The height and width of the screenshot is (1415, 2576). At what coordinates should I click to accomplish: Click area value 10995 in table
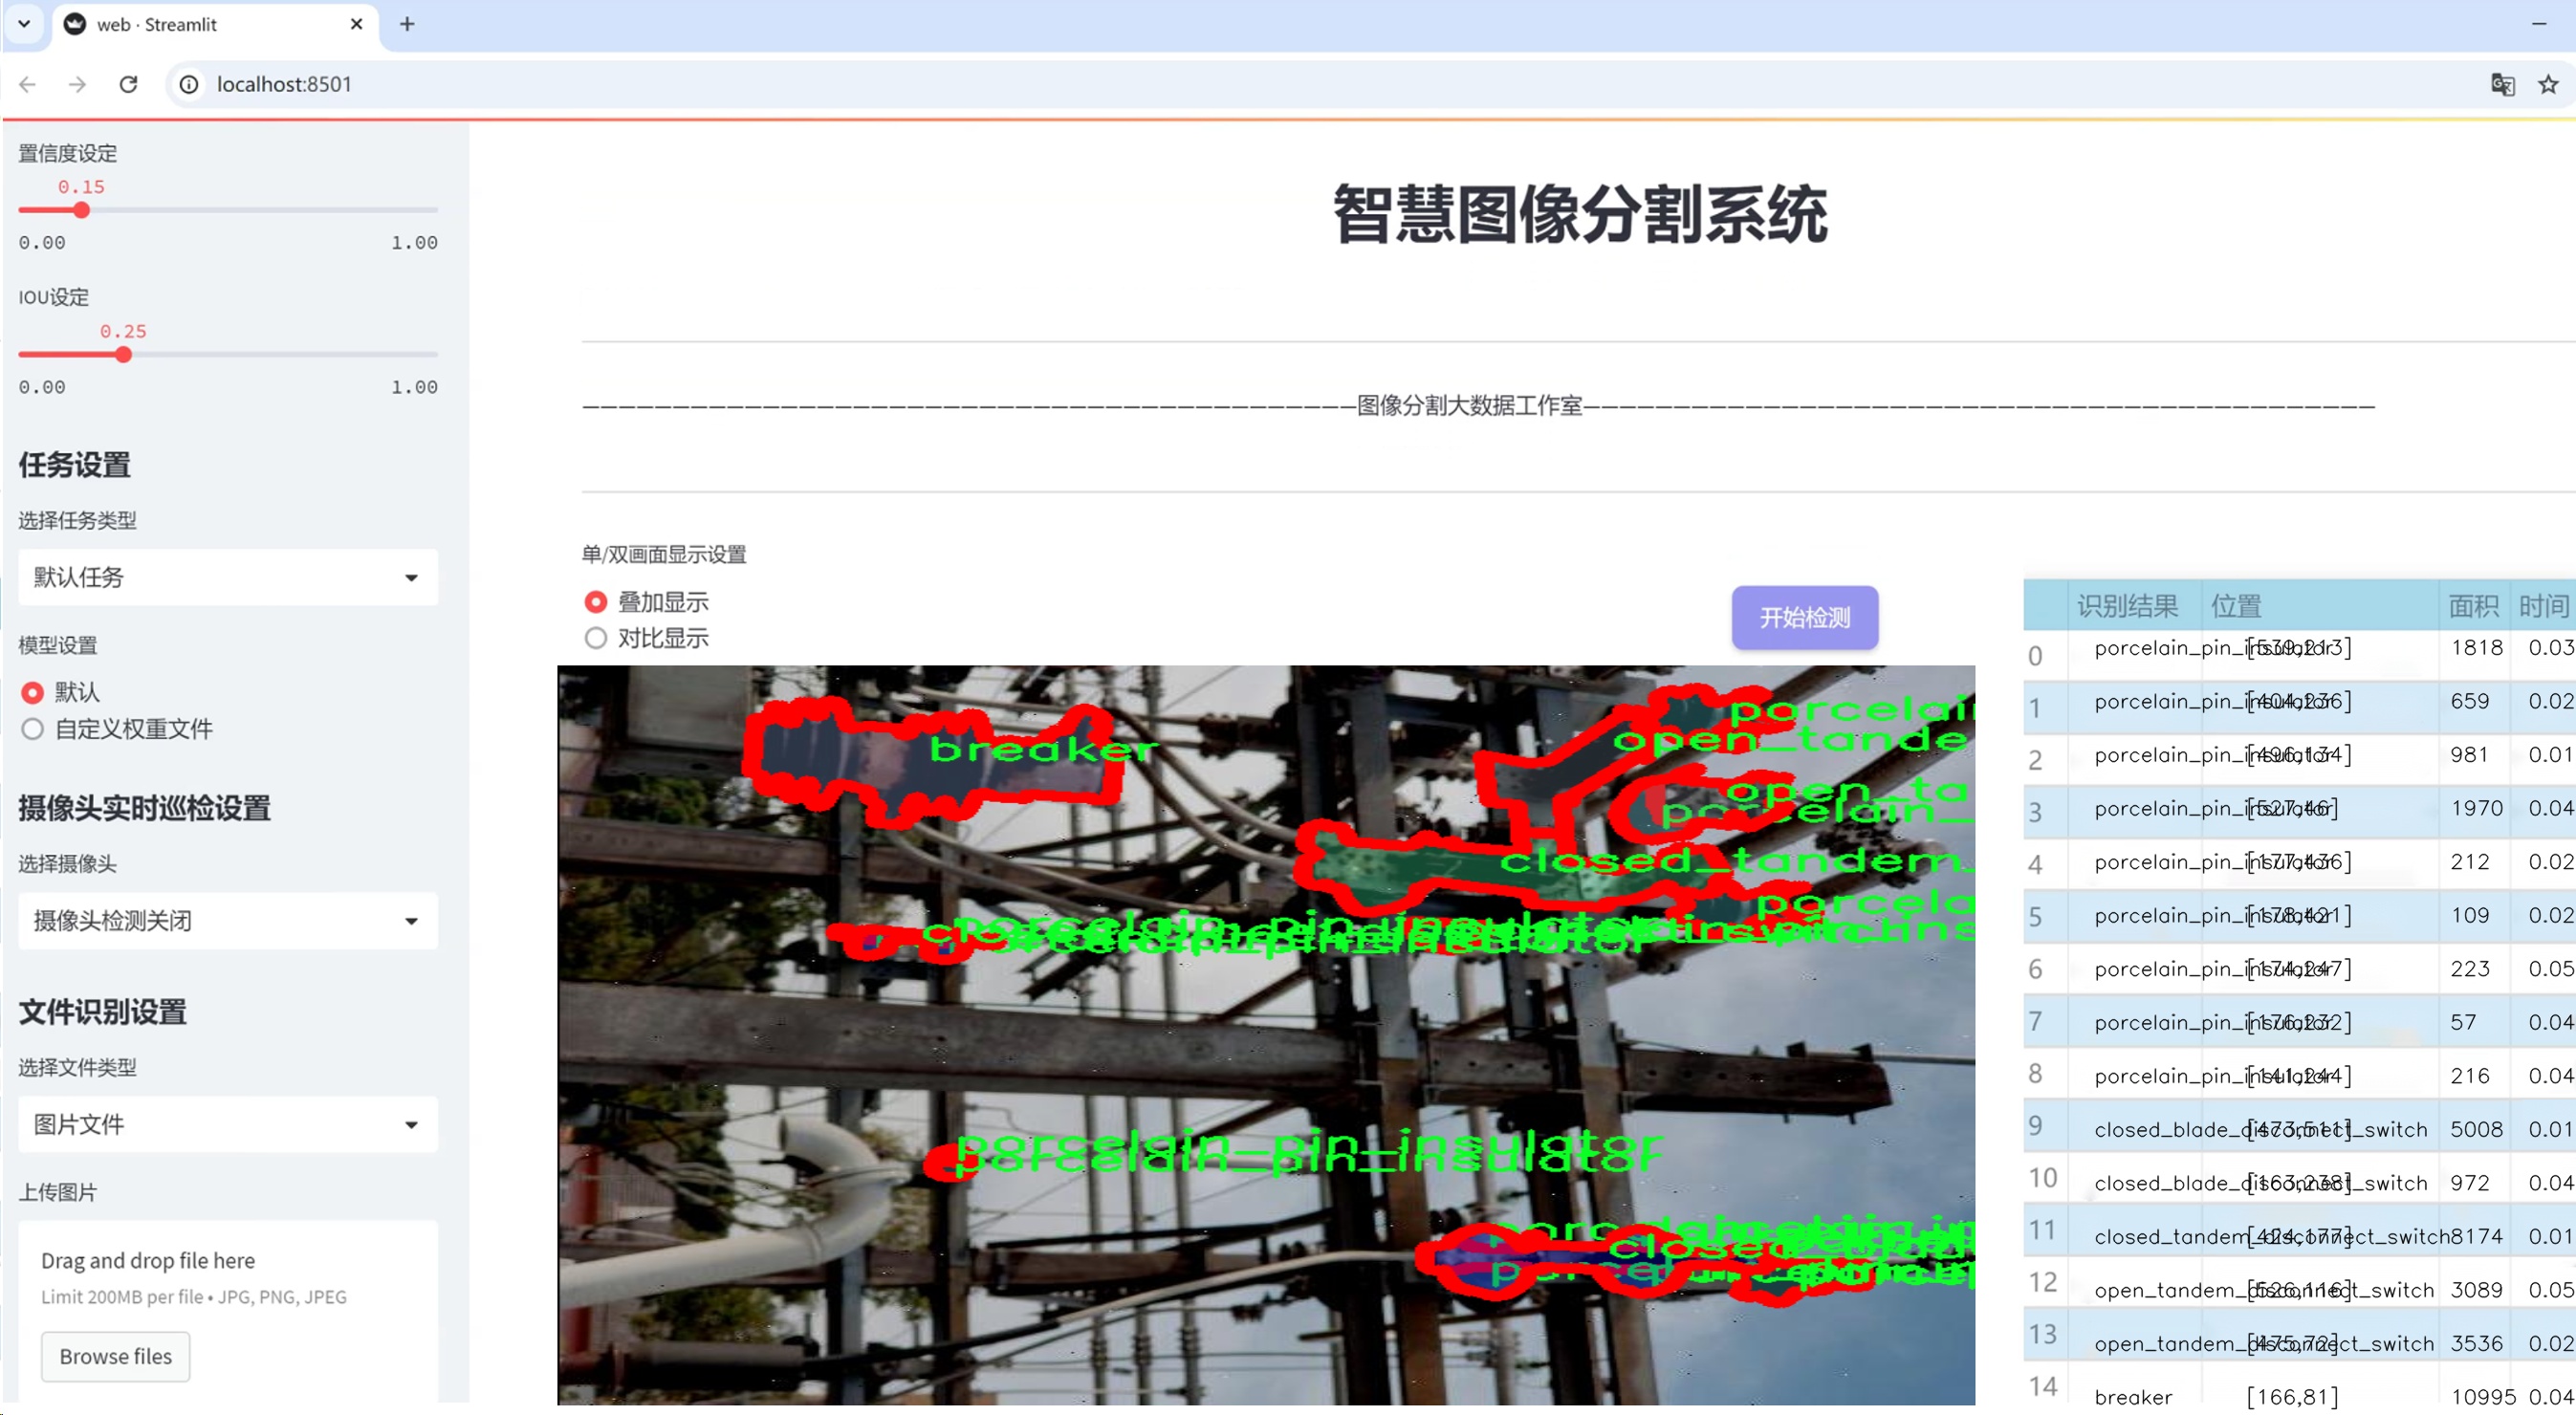[x=2482, y=1397]
